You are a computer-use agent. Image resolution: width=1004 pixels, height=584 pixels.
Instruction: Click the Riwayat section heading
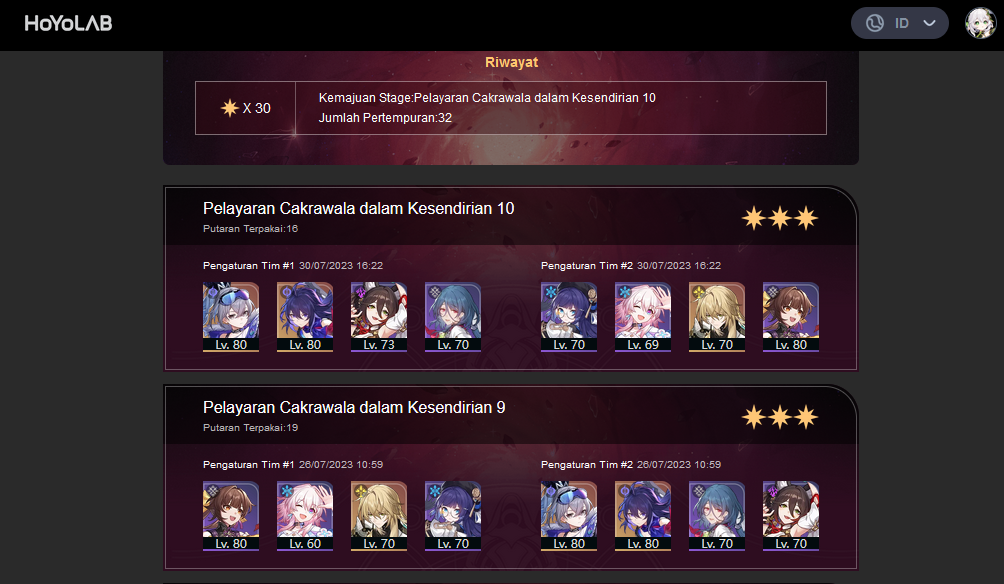pyautogui.click(x=511, y=62)
